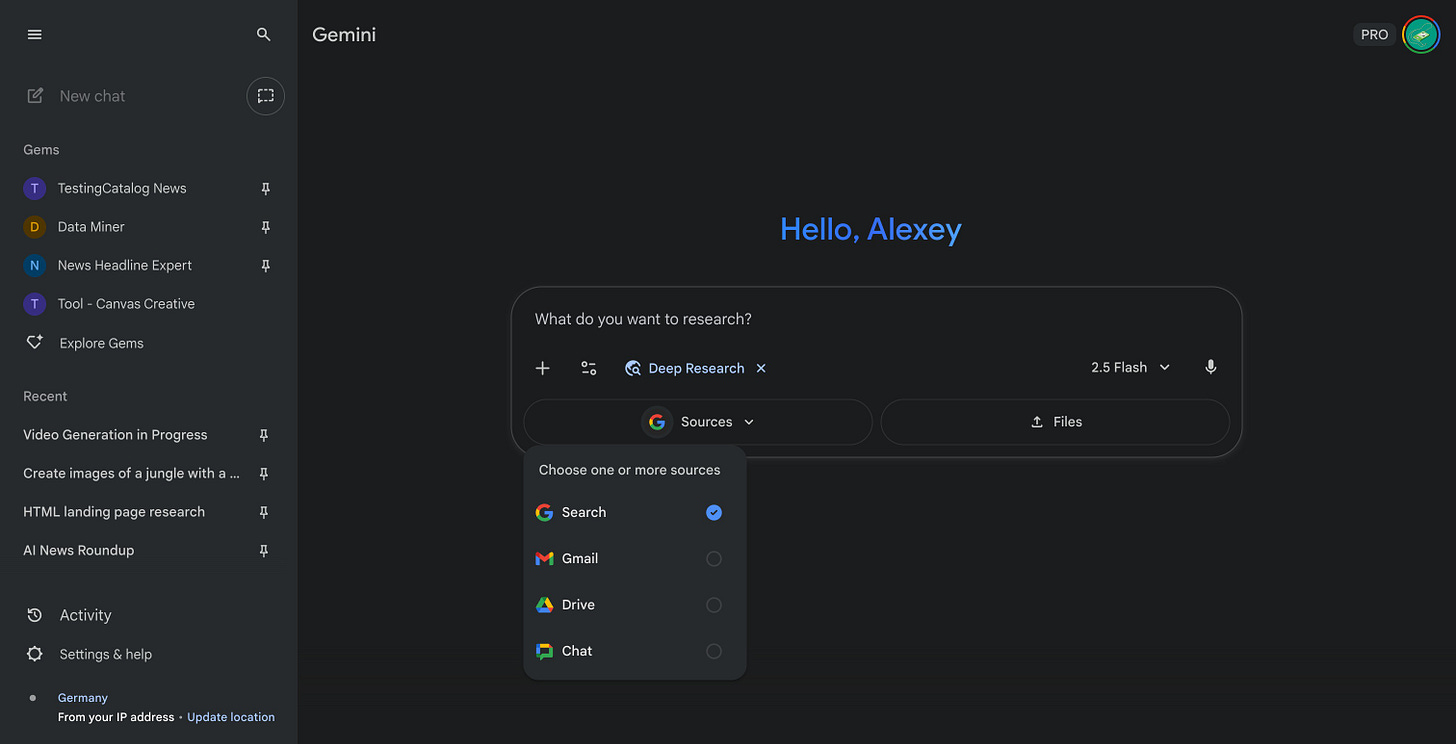Open the Tool - Canvas Creative gem
Image resolution: width=1456 pixels, height=744 pixels.
pos(126,304)
